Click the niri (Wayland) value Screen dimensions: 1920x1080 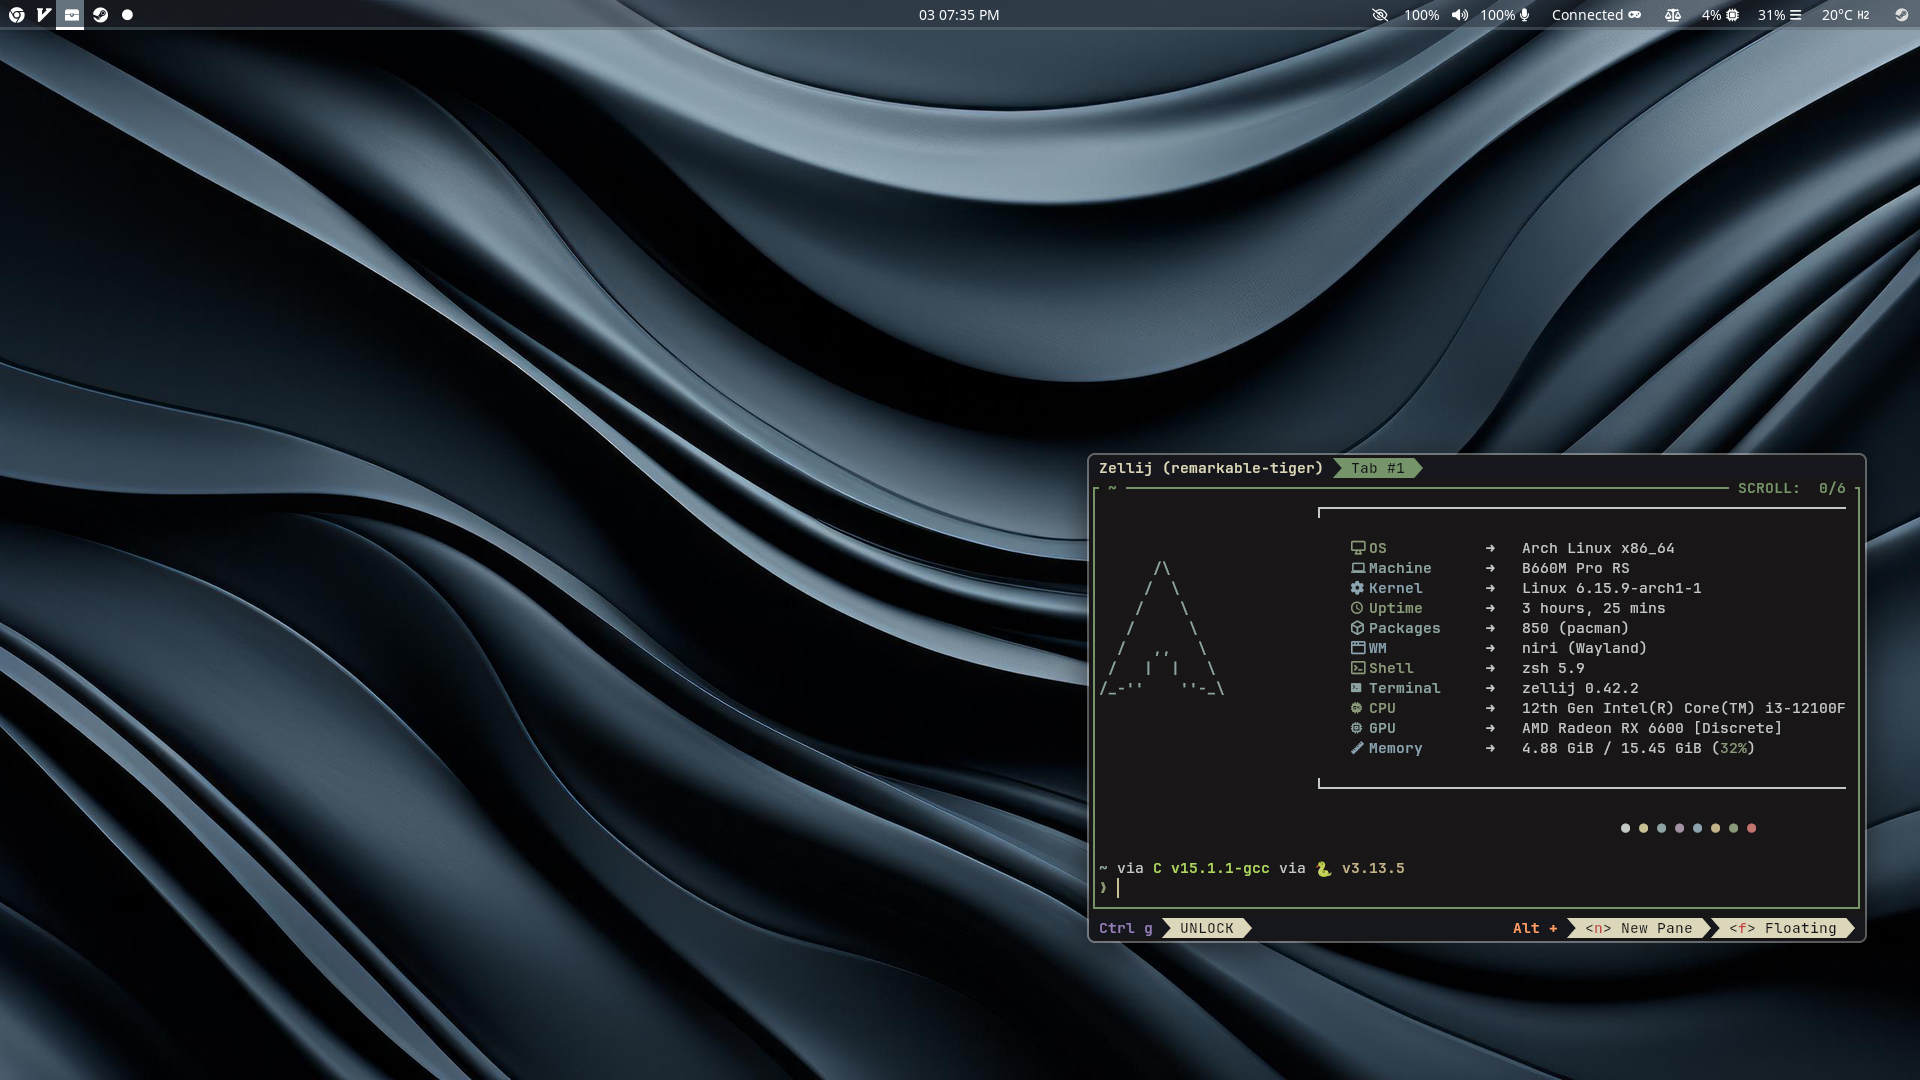[1584, 648]
